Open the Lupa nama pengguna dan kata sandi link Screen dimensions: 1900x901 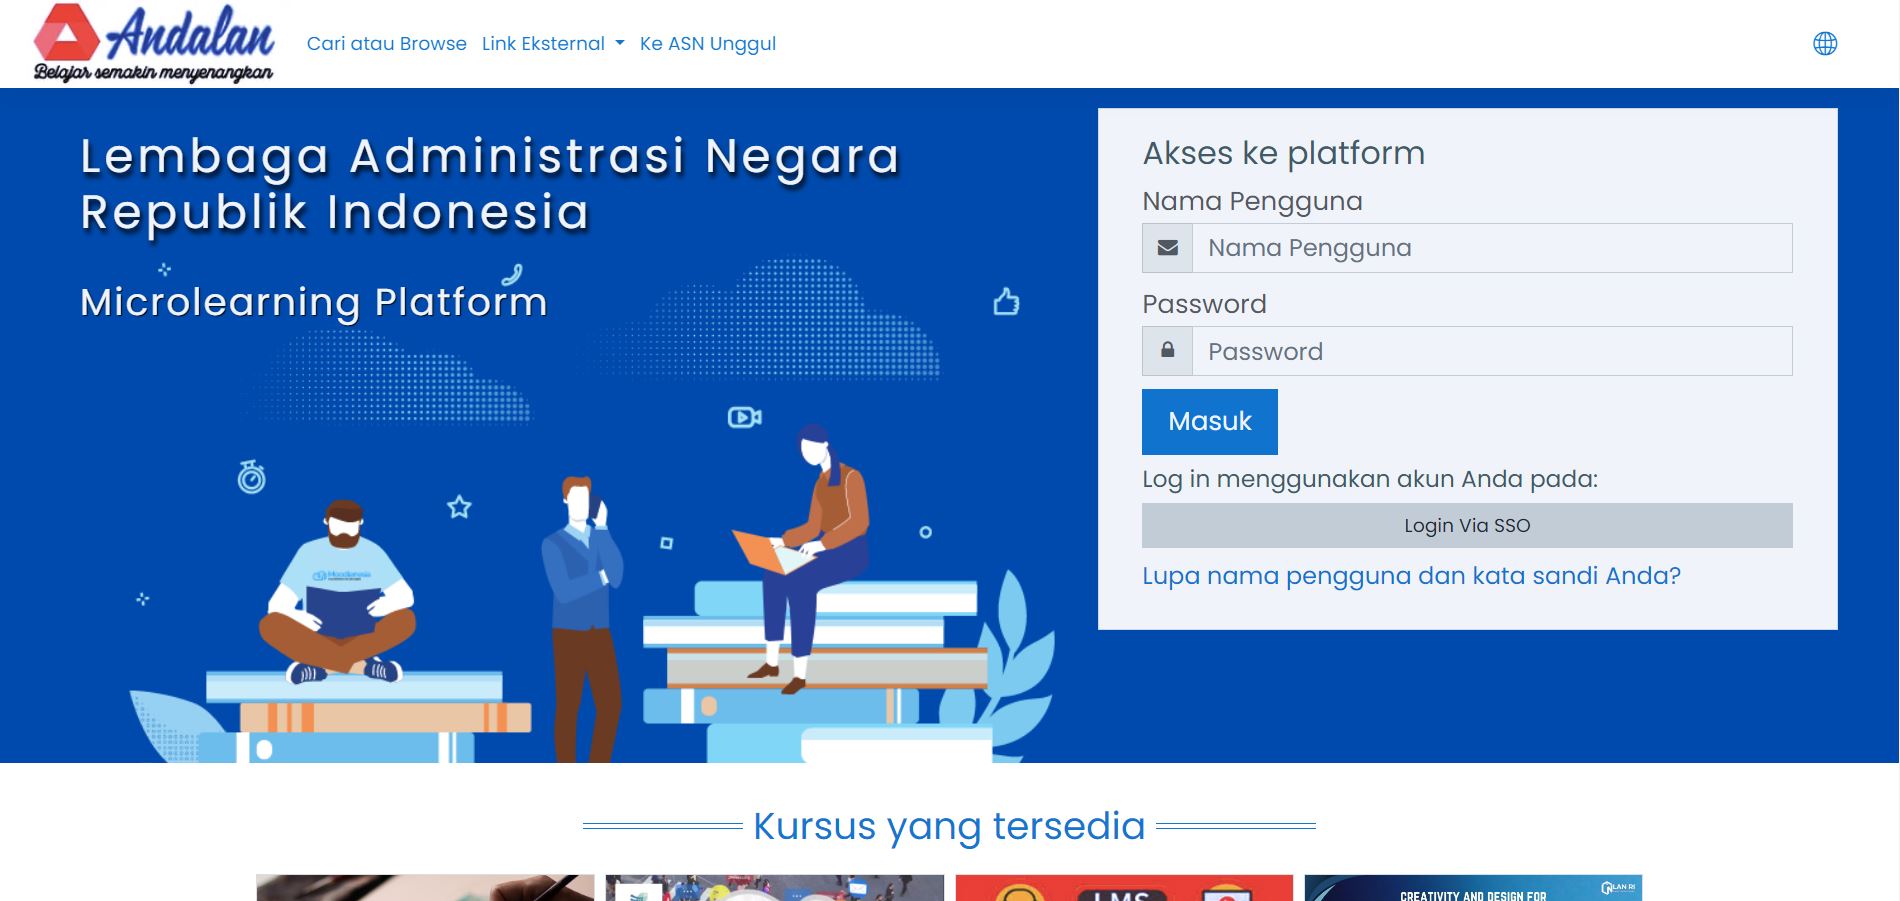[1411, 576]
